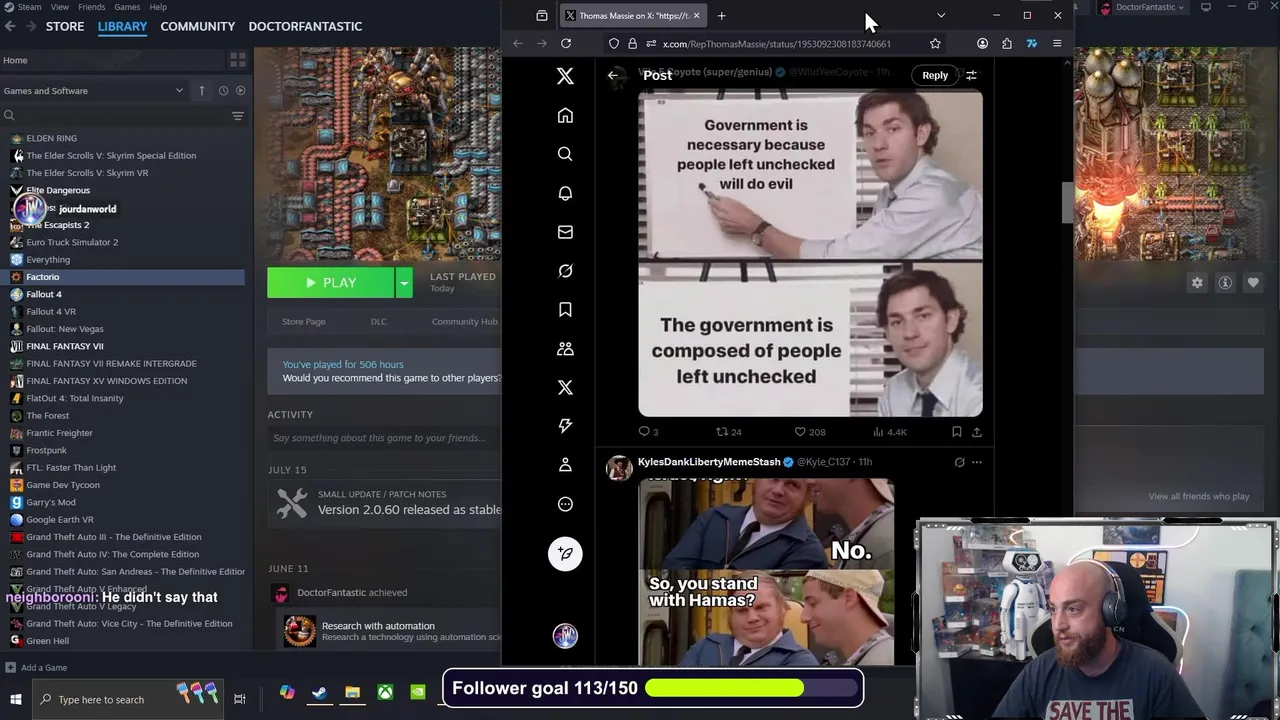Click Grok icon on KylesDankLibertyMemeStash post
This screenshot has width=1280, height=720.
pyautogui.click(x=959, y=462)
